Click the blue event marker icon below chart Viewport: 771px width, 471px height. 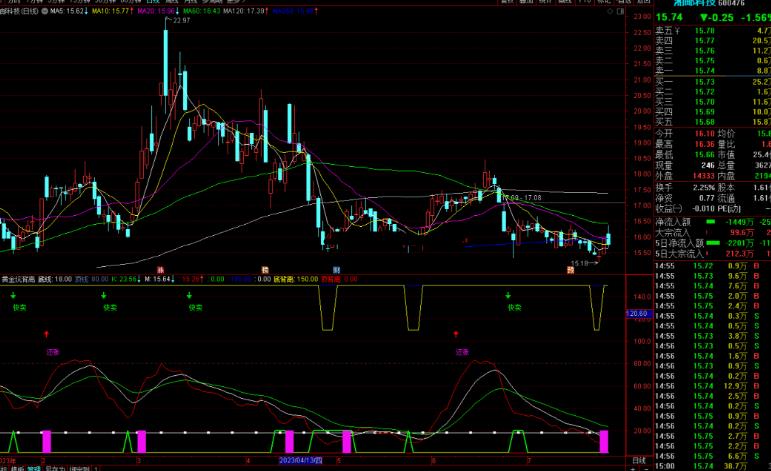click(336, 269)
